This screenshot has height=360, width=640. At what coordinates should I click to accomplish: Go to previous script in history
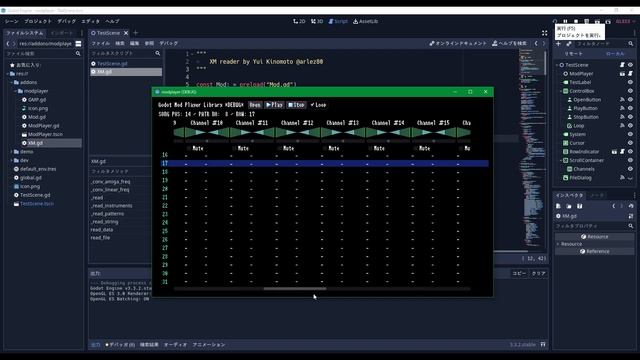[536, 43]
